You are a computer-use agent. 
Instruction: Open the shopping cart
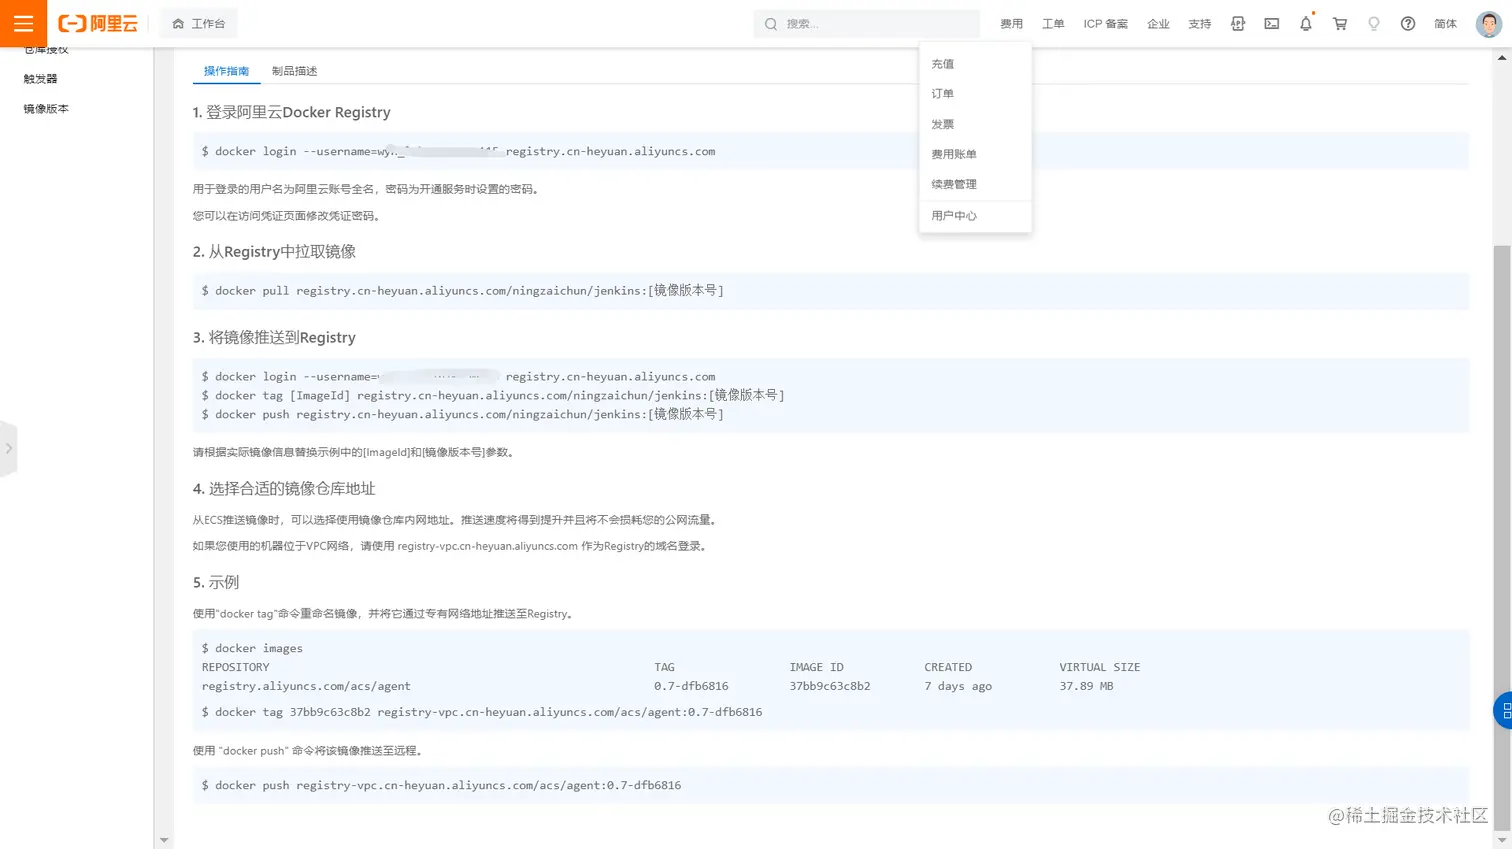1340,24
